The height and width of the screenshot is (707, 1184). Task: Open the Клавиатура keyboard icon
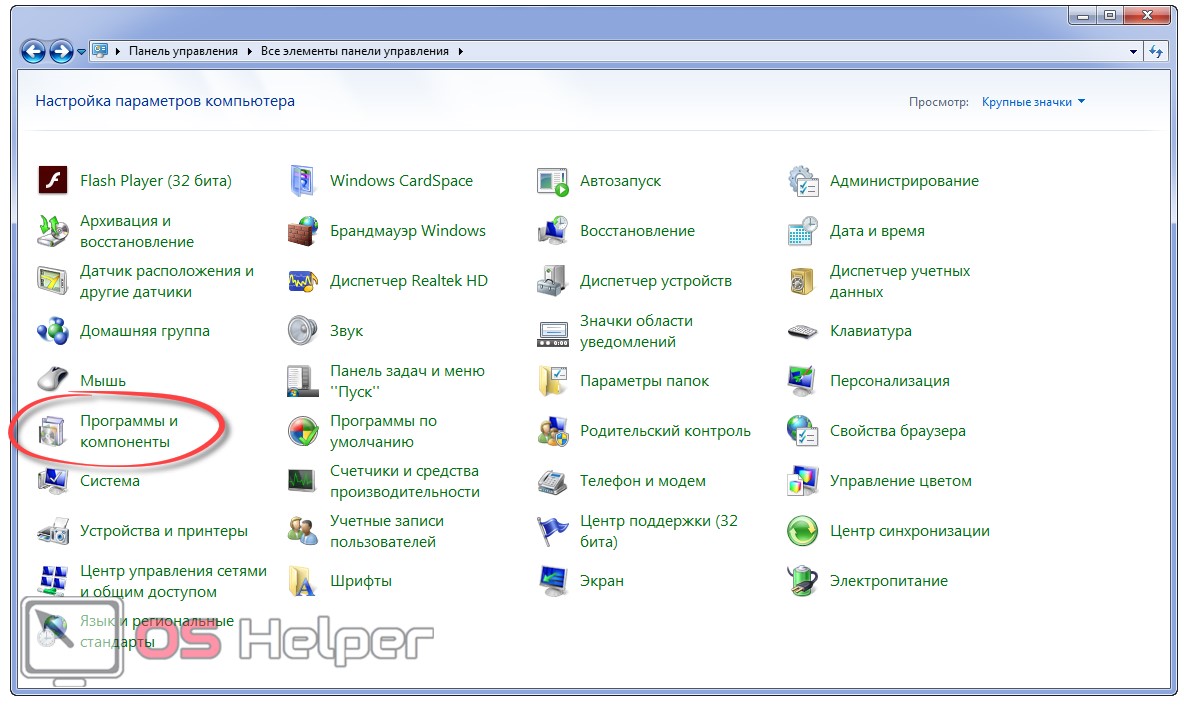coord(802,331)
